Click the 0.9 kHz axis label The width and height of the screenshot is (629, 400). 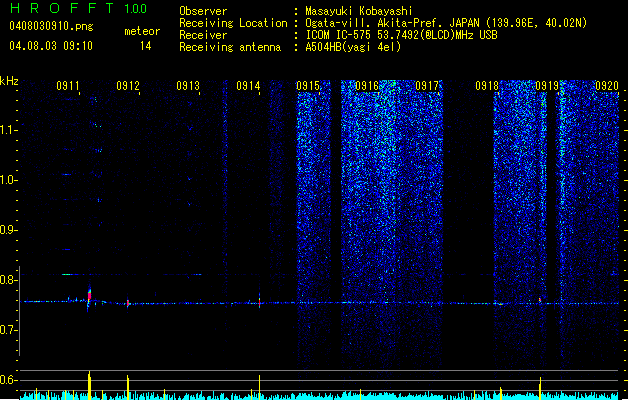click(8, 230)
